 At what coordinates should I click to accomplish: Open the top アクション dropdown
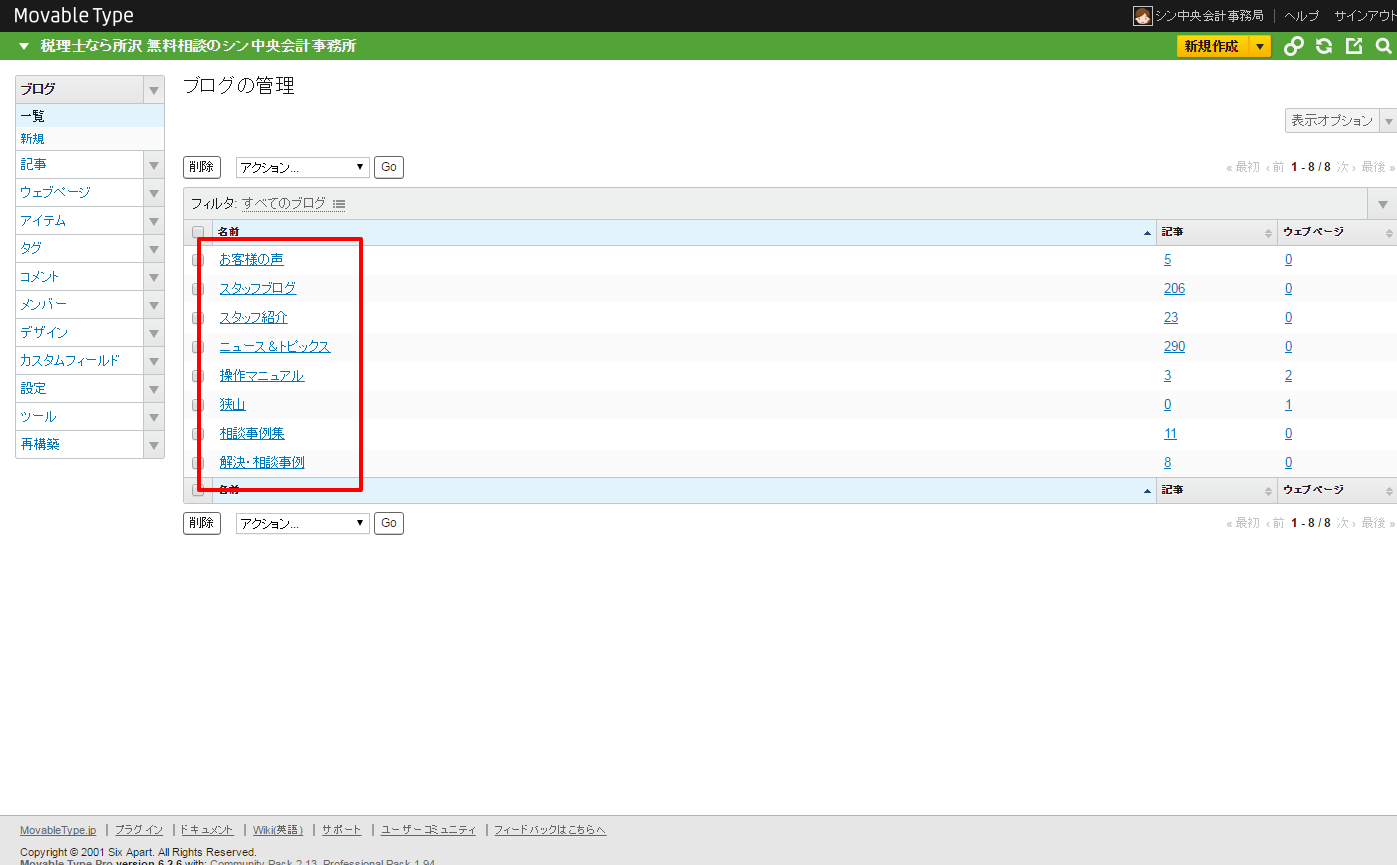(x=302, y=167)
